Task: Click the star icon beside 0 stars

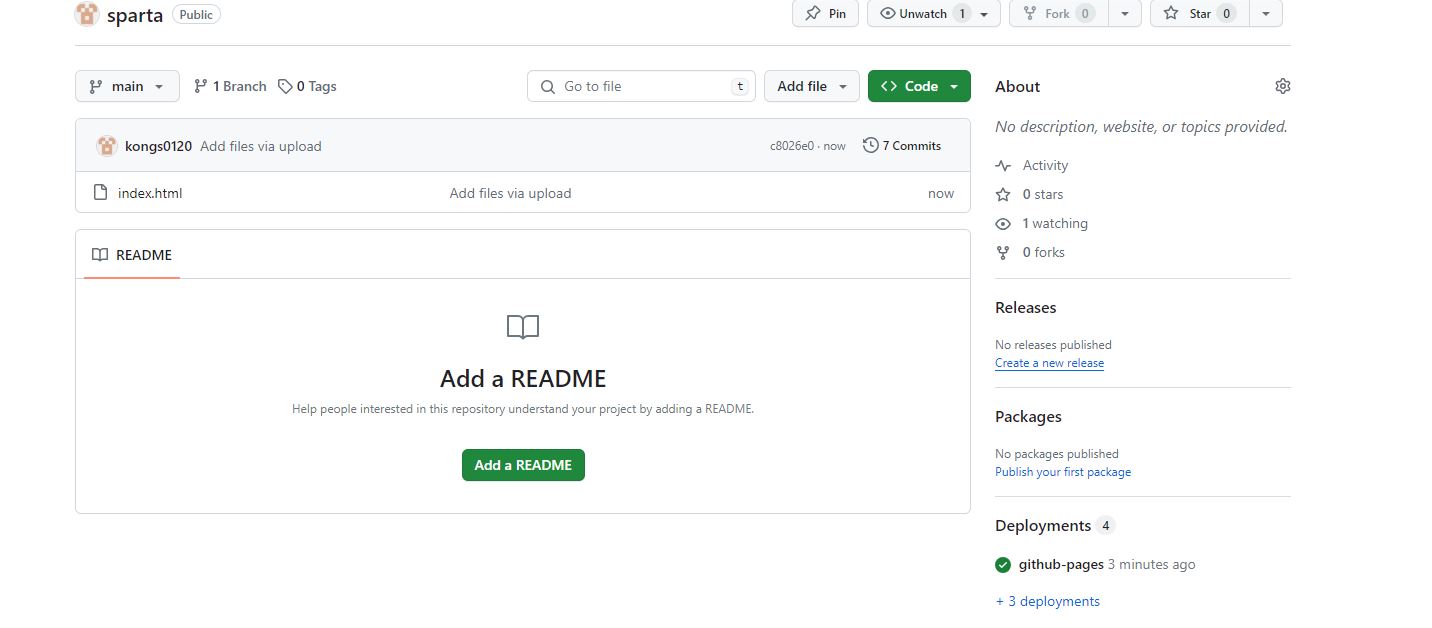Action: [x=1003, y=194]
